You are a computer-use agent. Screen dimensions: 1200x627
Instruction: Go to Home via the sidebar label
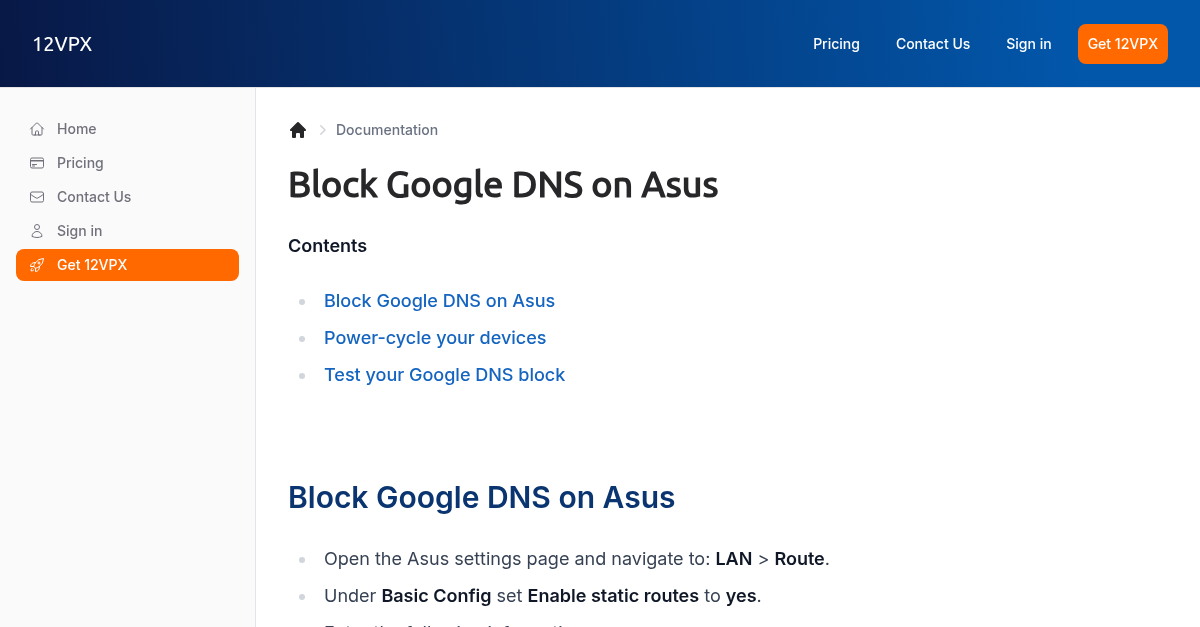point(77,129)
